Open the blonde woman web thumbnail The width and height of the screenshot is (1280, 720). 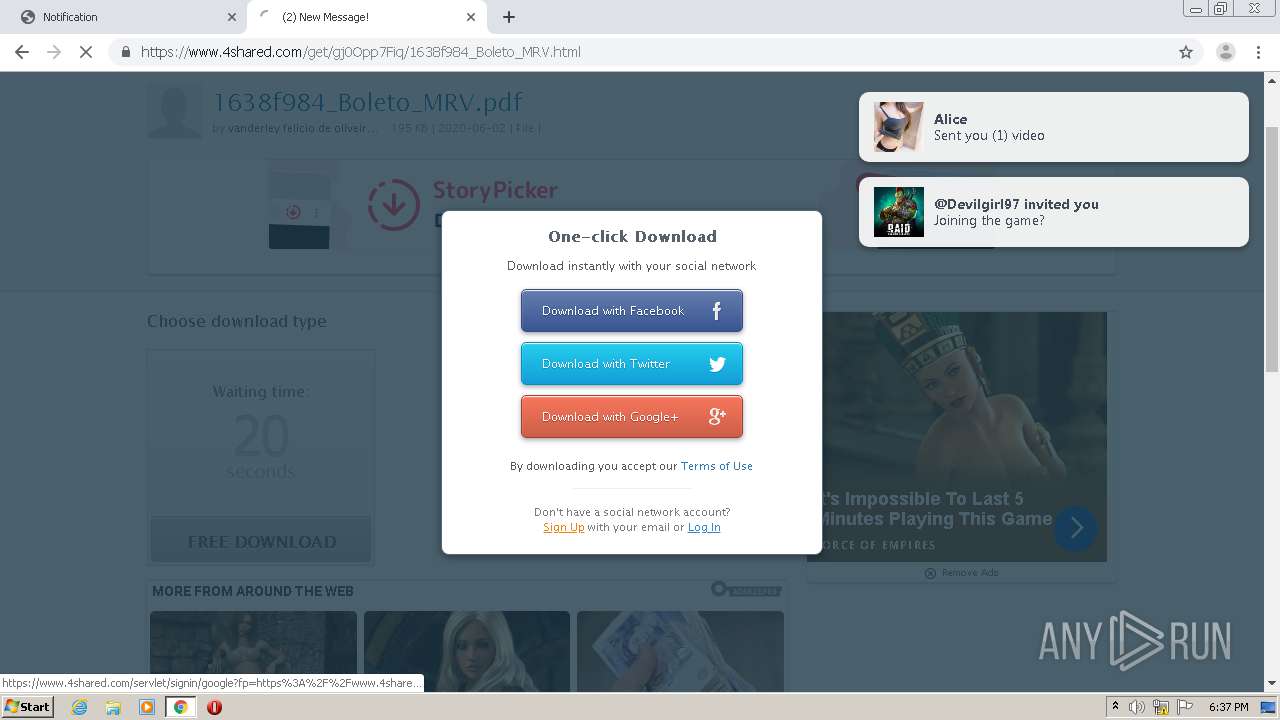click(467, 651)
